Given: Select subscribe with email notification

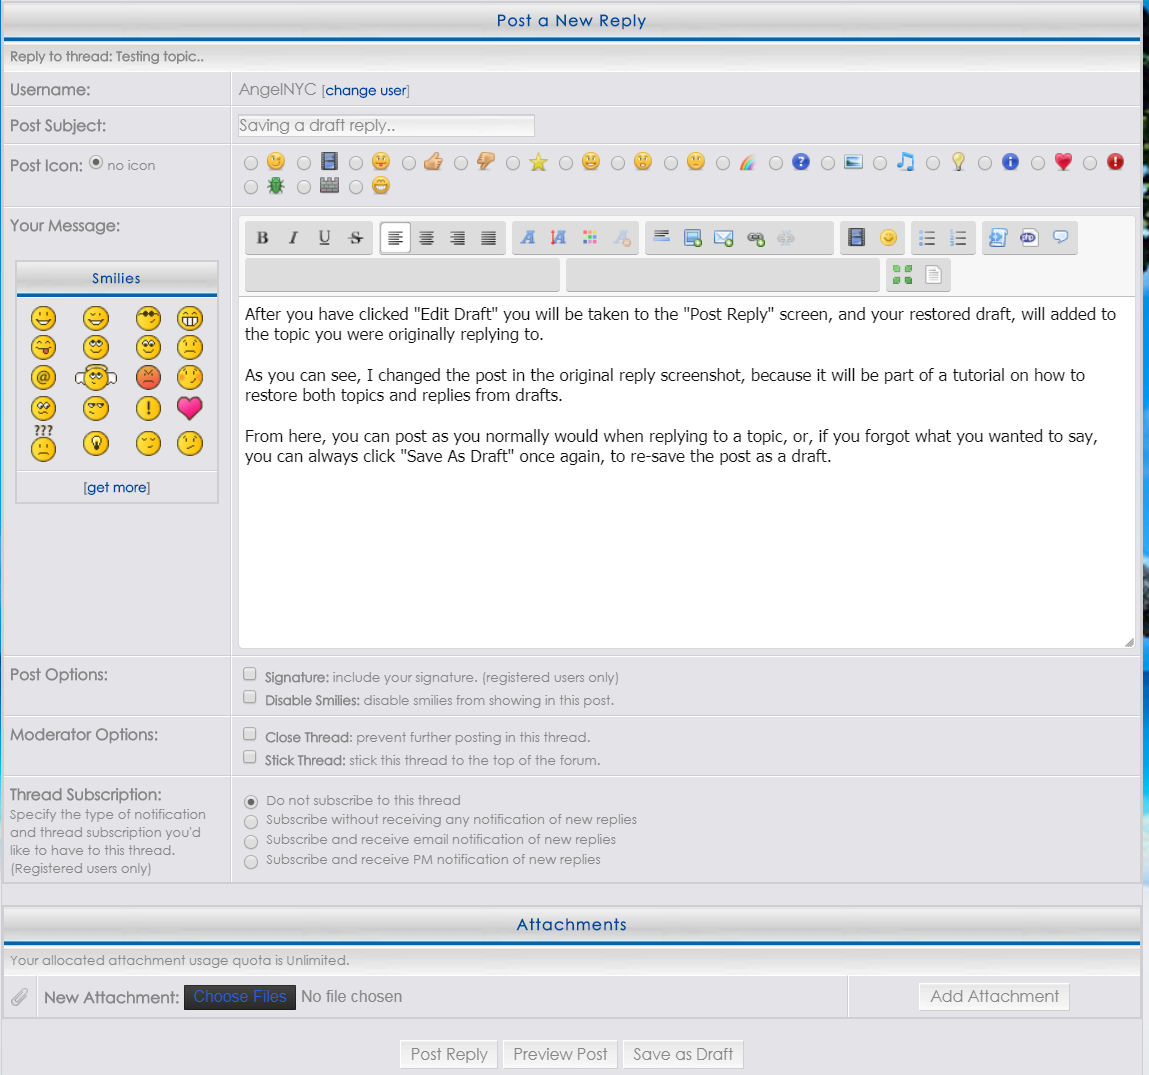Looking at the screenshot, I should tap(251, 841).
